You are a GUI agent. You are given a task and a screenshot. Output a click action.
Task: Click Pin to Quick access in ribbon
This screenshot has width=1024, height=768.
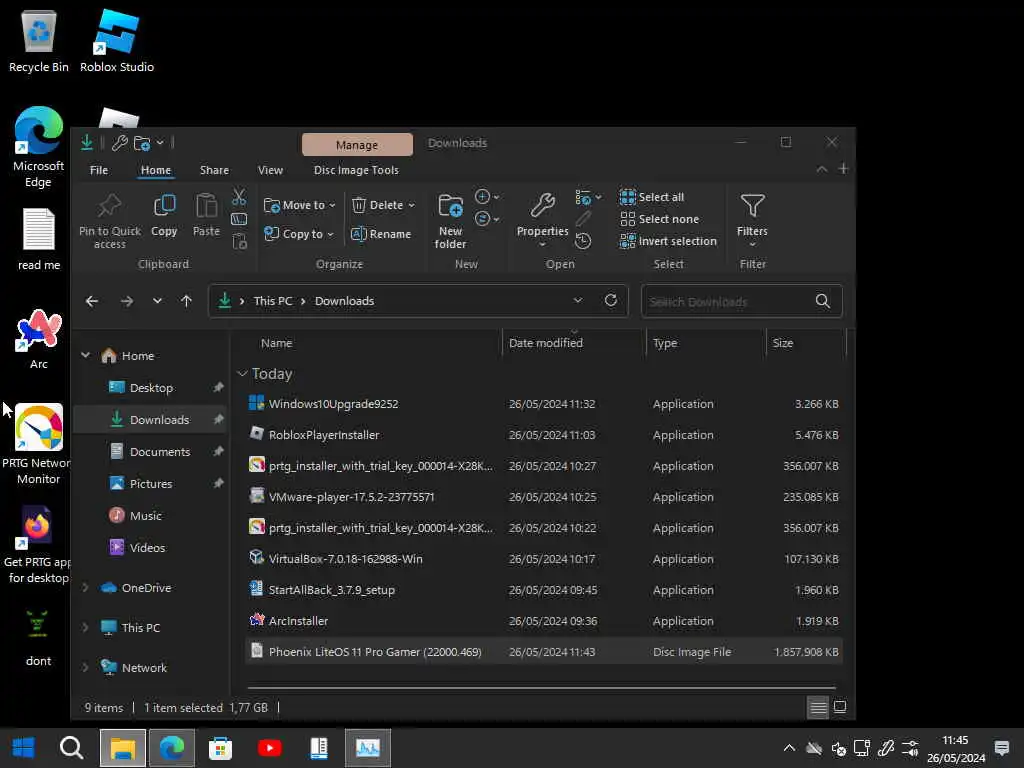(x=110, y=221)
